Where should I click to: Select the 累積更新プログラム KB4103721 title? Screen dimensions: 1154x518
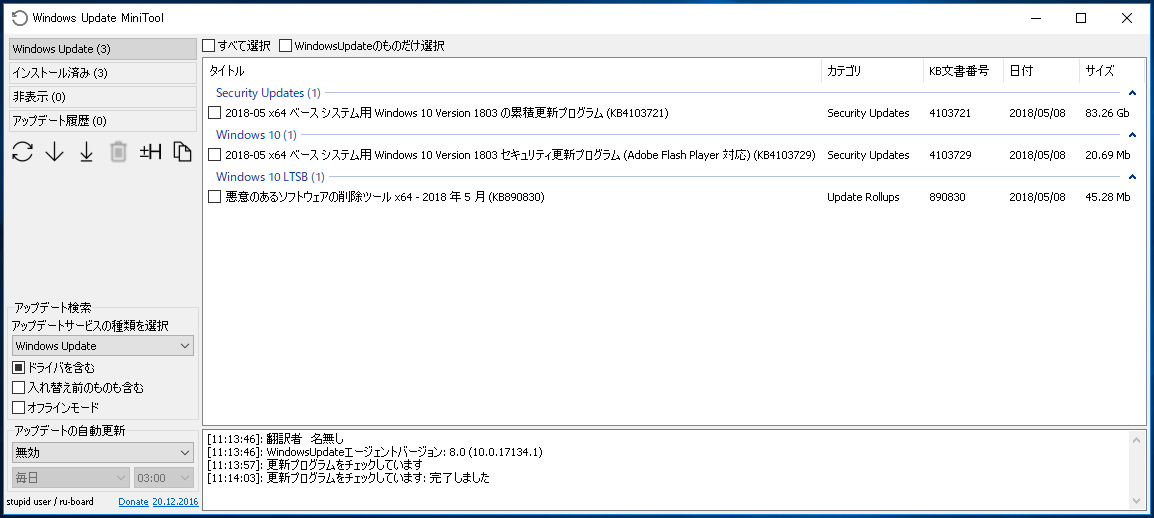447,113
